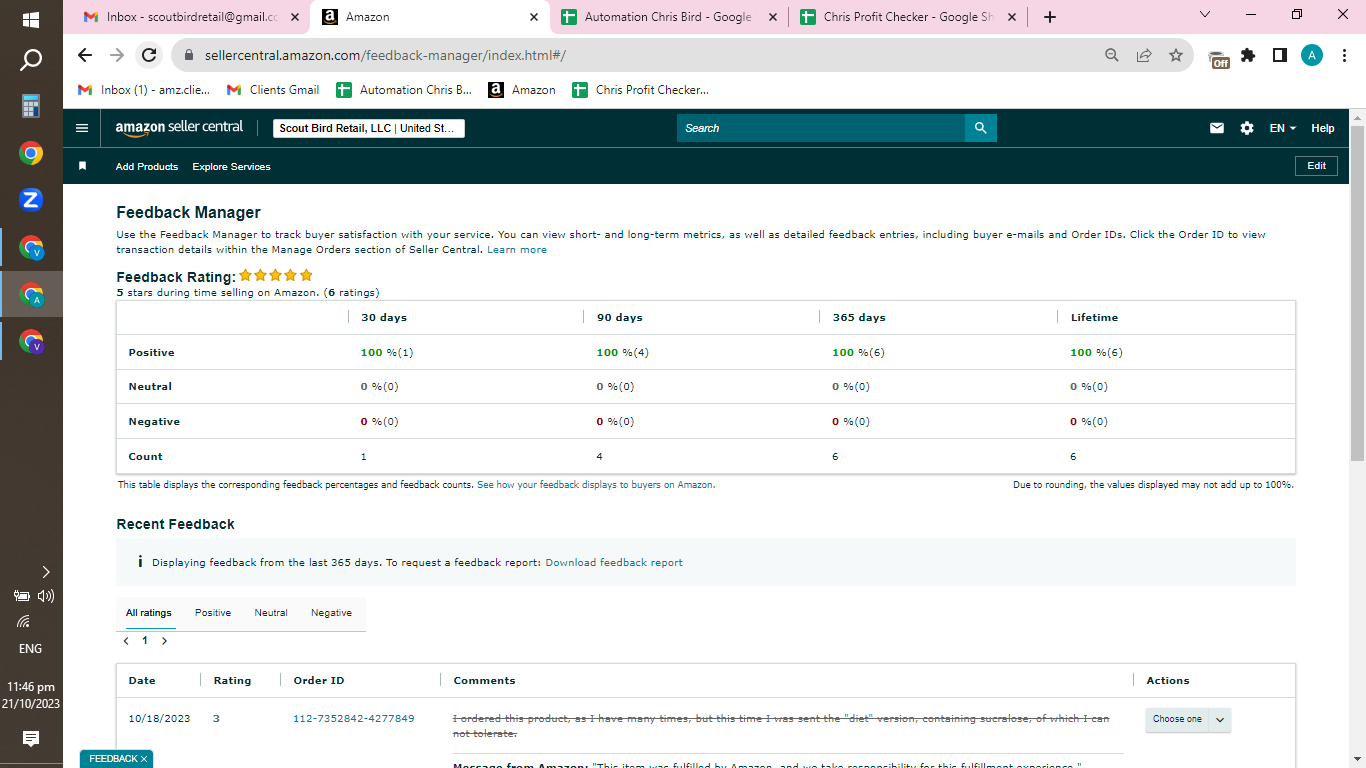
Task: Switch to the Inbox Gmail browser tab
Action: 190,17
